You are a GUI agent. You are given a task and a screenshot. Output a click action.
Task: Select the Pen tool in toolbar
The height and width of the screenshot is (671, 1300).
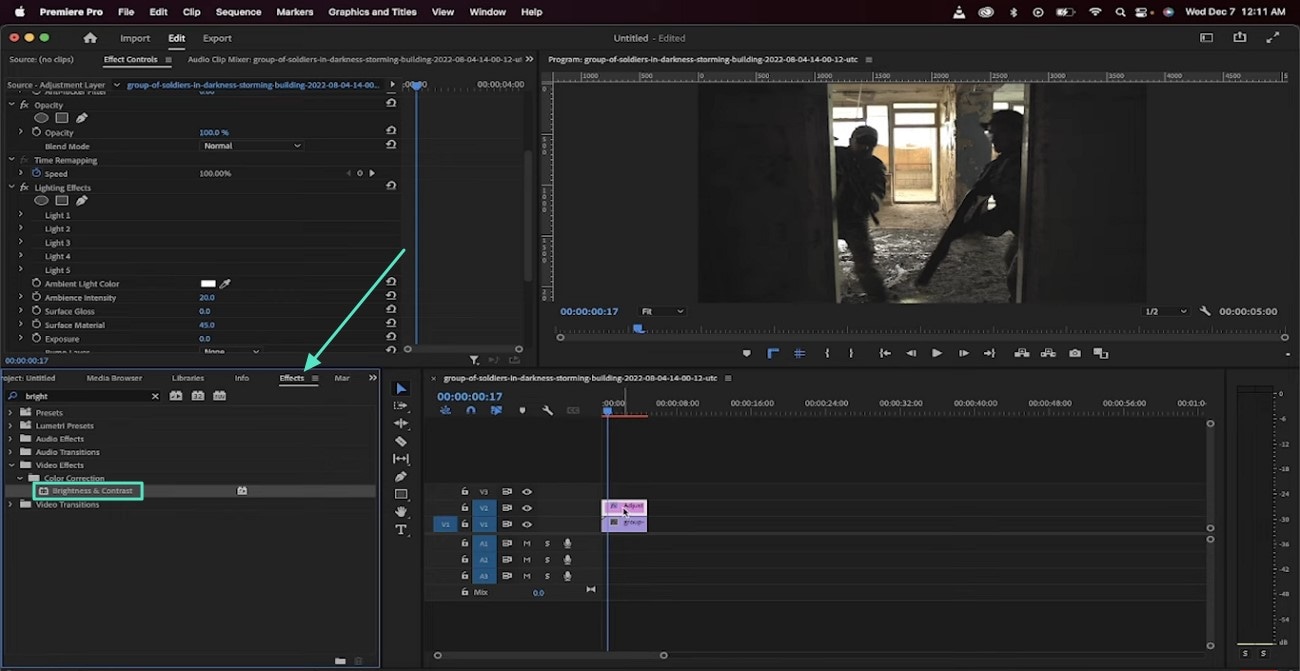tap(401, 476)
